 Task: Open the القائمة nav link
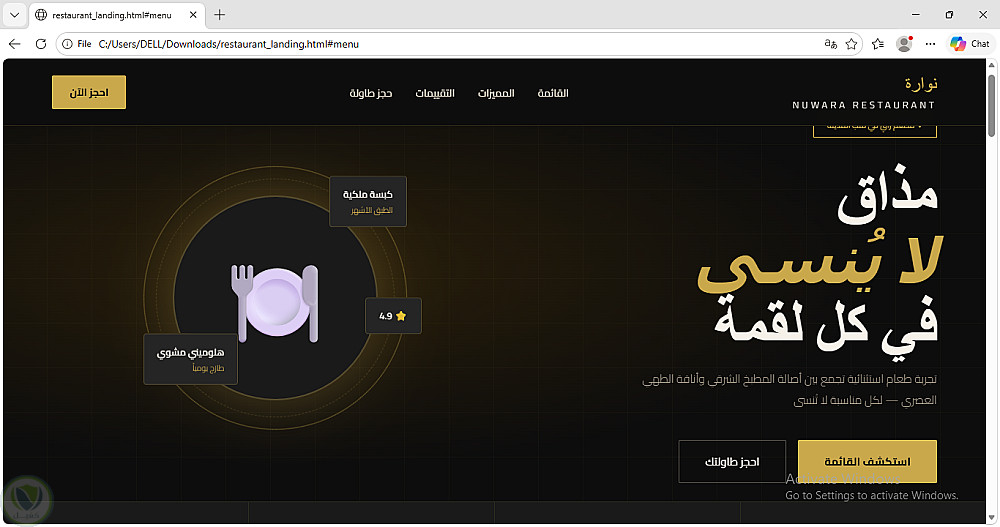553,93
